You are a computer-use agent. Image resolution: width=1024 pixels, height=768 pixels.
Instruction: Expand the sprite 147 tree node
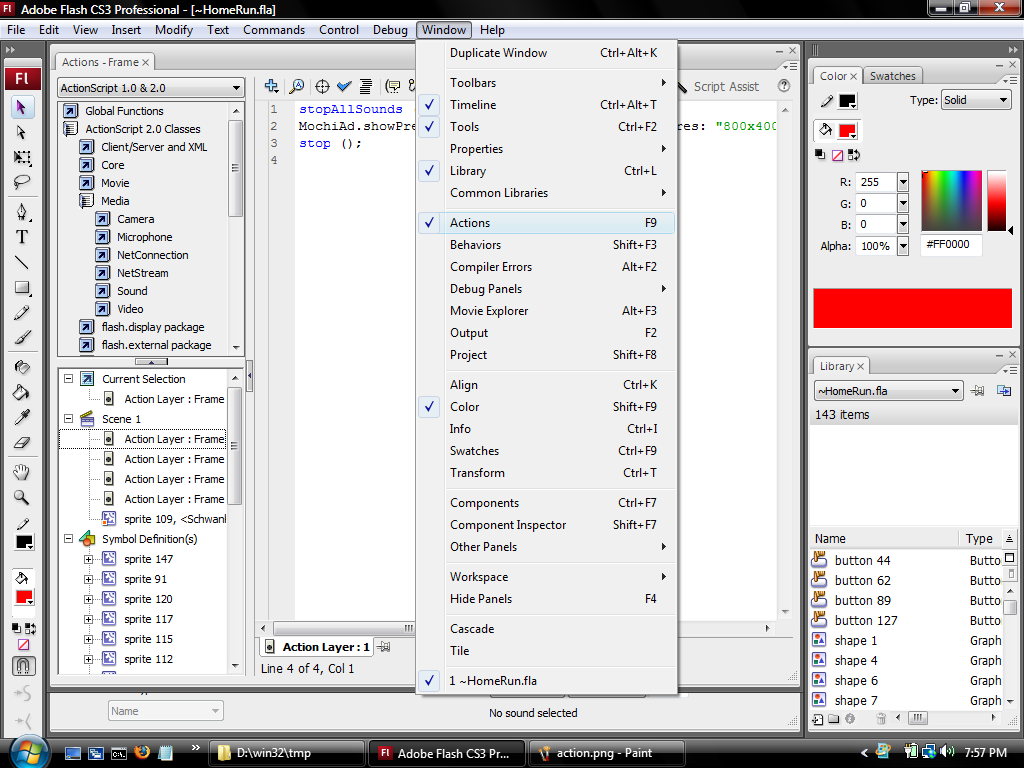(88, 559)
